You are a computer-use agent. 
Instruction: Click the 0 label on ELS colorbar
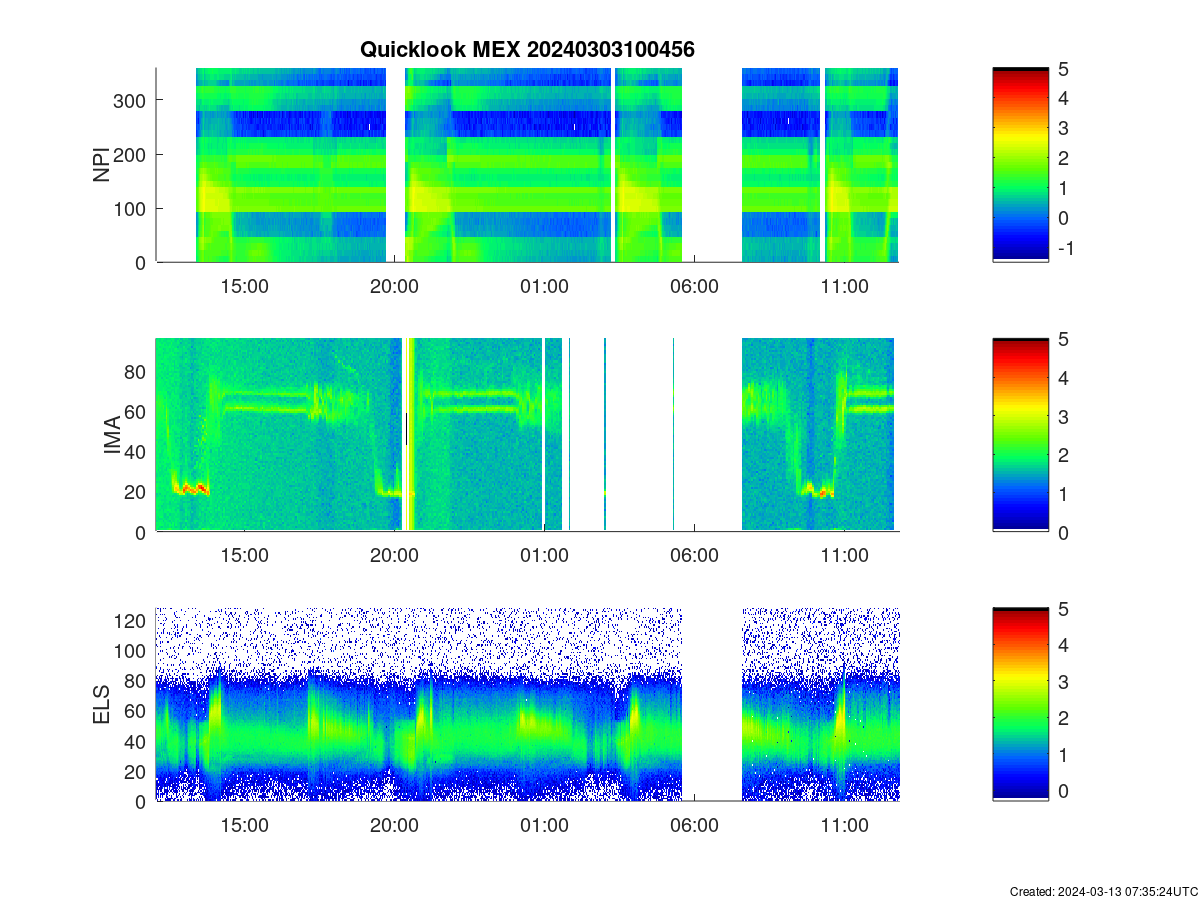1063,790
